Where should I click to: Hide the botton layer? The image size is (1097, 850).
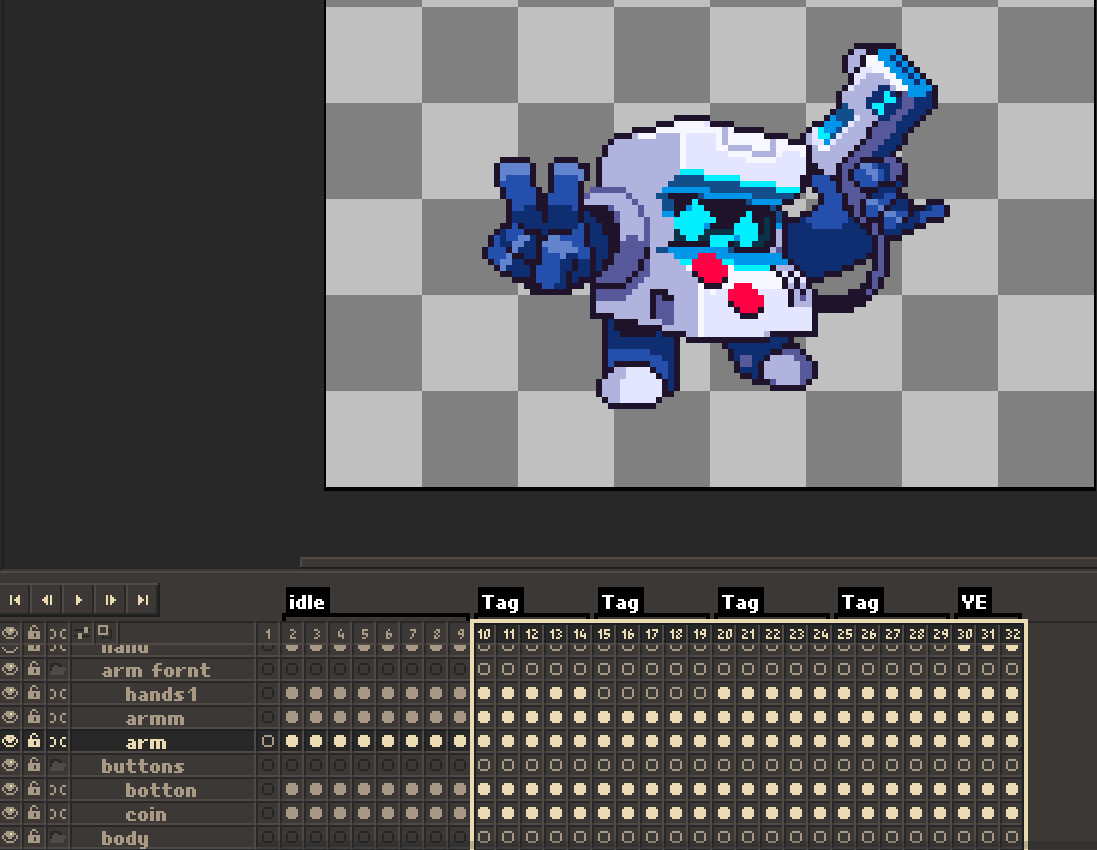(10, 789)
